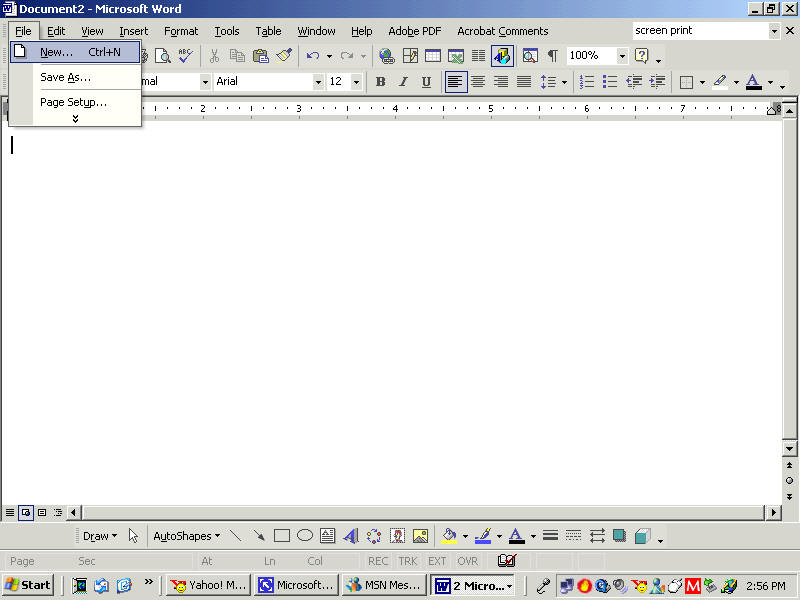Viewport: 800px width, 600px height.
Task: Switch to MSN Mes... taskbar button
Action: 384,585
